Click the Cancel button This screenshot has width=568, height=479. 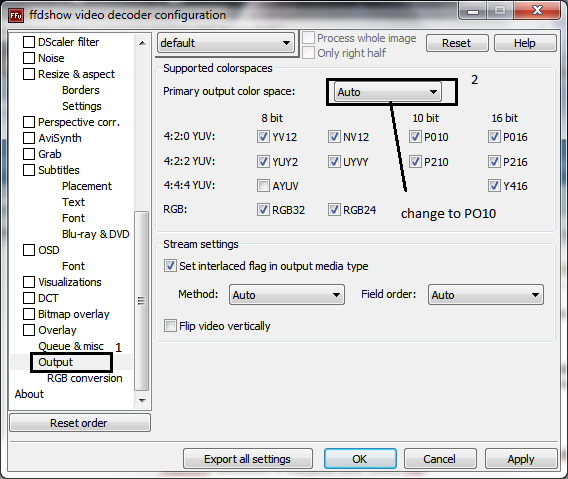coord(440,459)
